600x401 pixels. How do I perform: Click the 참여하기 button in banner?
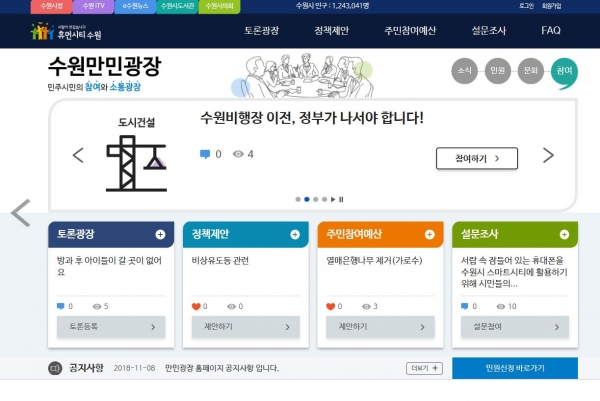point(476,158)
